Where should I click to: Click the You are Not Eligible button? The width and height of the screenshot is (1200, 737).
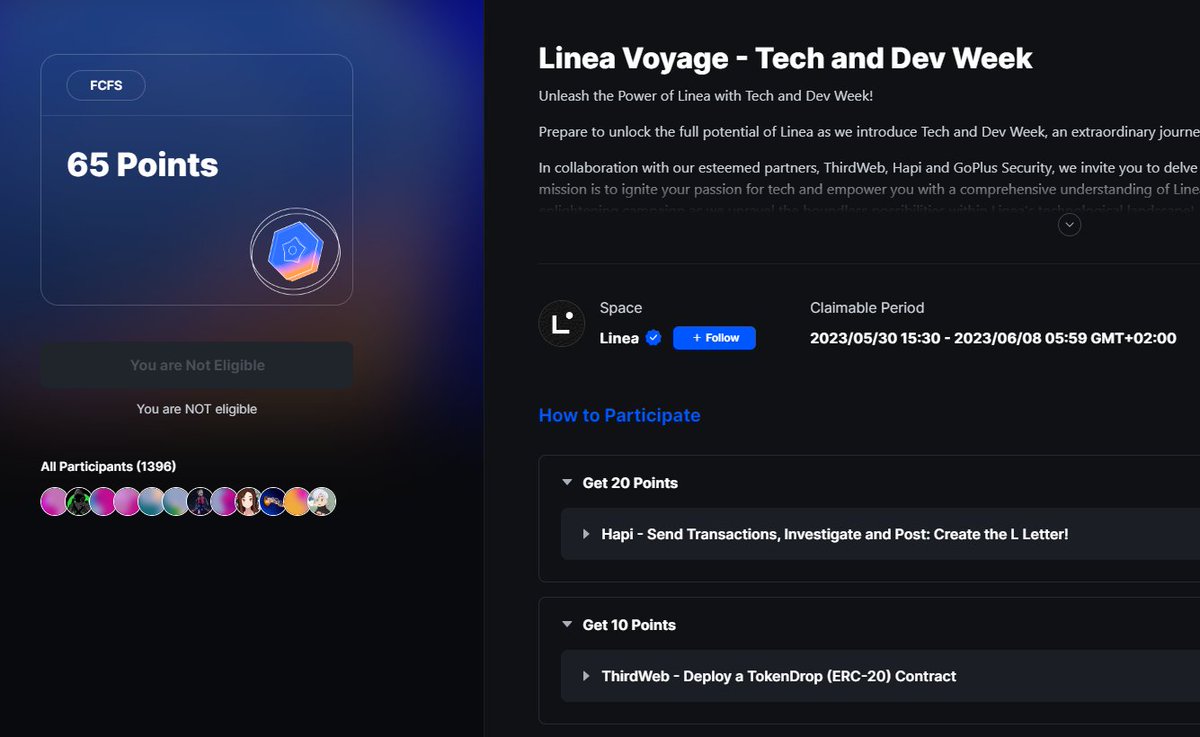point(197,365)
